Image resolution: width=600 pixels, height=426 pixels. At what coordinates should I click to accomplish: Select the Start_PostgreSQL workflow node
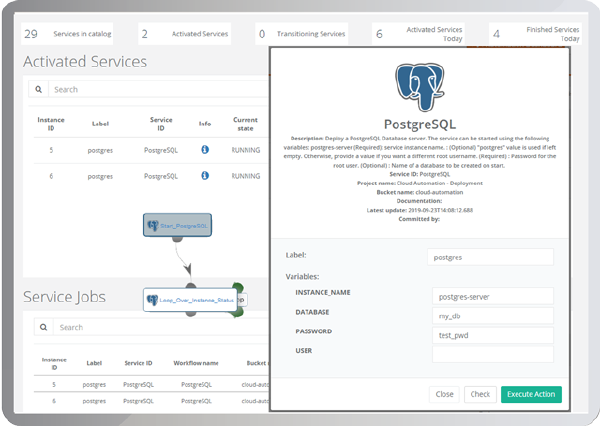[178, 225]
